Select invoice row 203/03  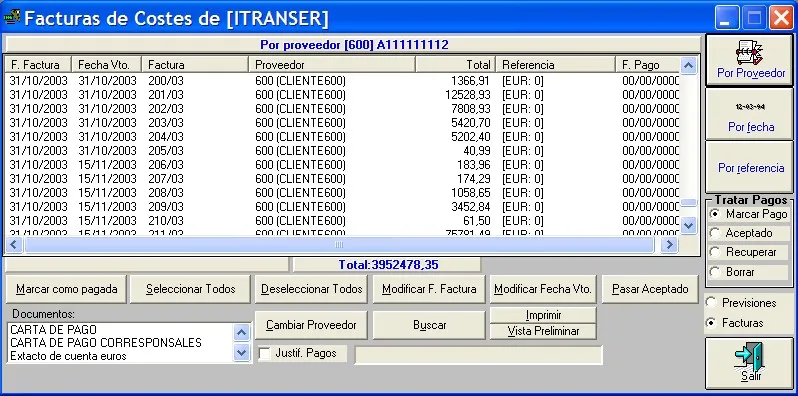click(x=343, y=123)
